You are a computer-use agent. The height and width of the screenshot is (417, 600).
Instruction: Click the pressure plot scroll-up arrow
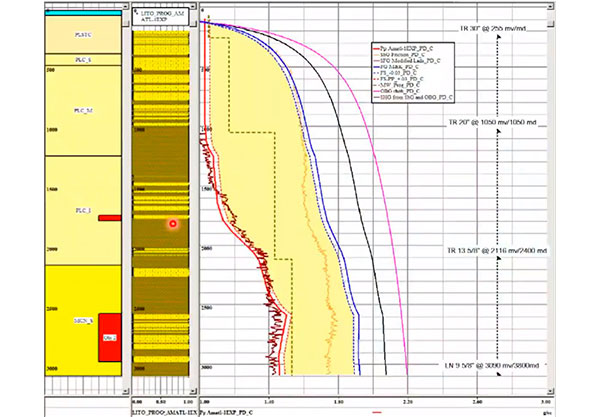pos(550,7)
